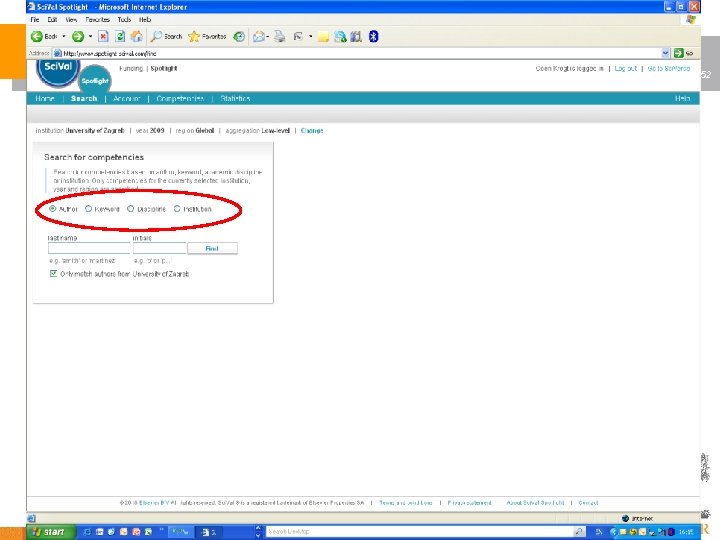Click the desktop search magnifier in taskbar
Screen dimensions: 720x540
[x=579, y=532]
